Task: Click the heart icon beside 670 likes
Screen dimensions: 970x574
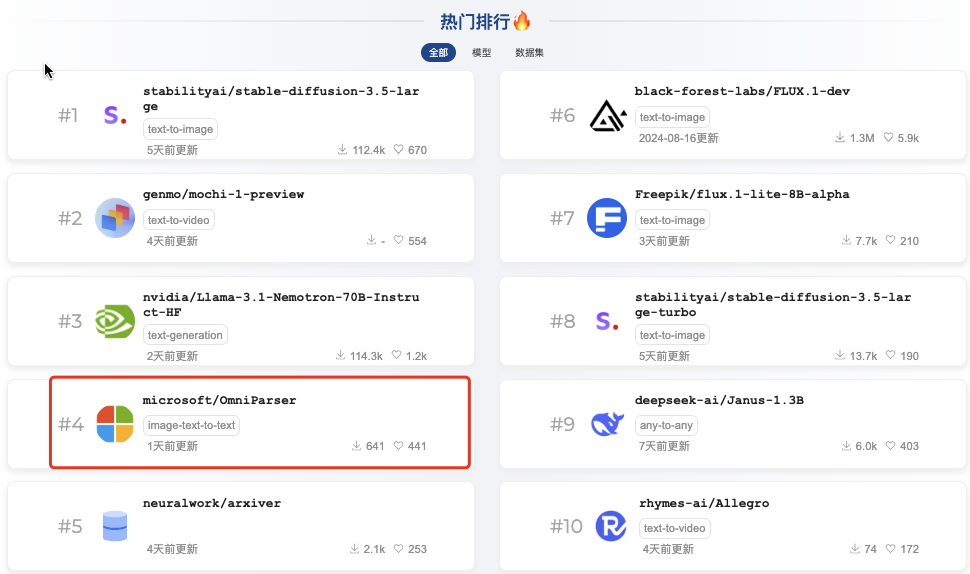Action: [398, 149]
